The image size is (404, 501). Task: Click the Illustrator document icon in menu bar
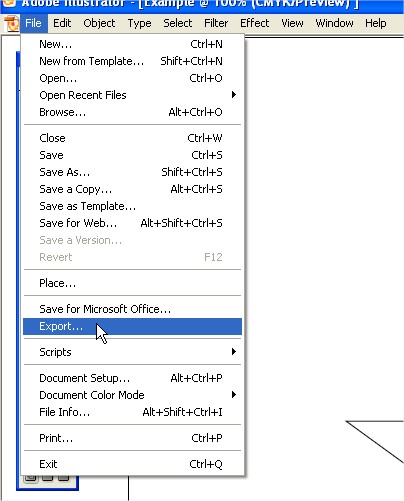[x=12, y=23]
